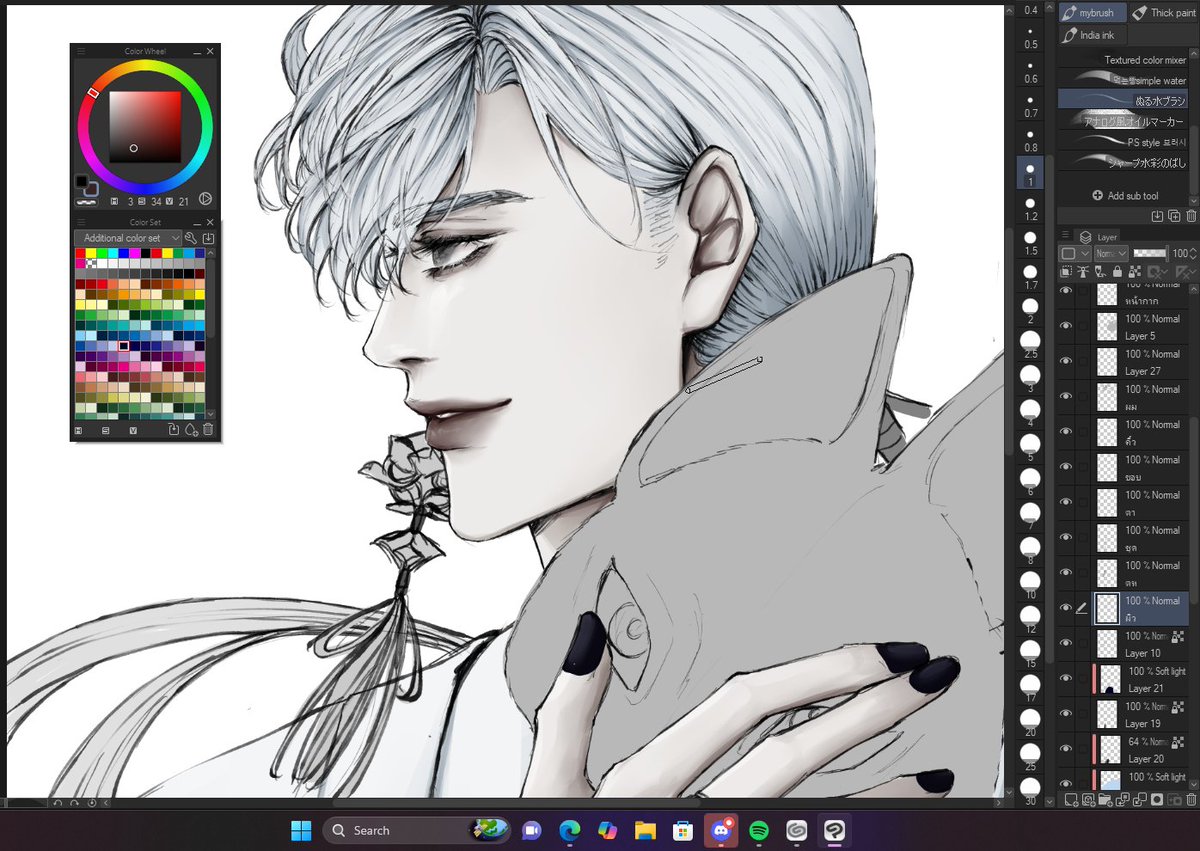1200x851 pixels.
Task: Open Windows Start menu on taskbar
Action: coord(300,830)
